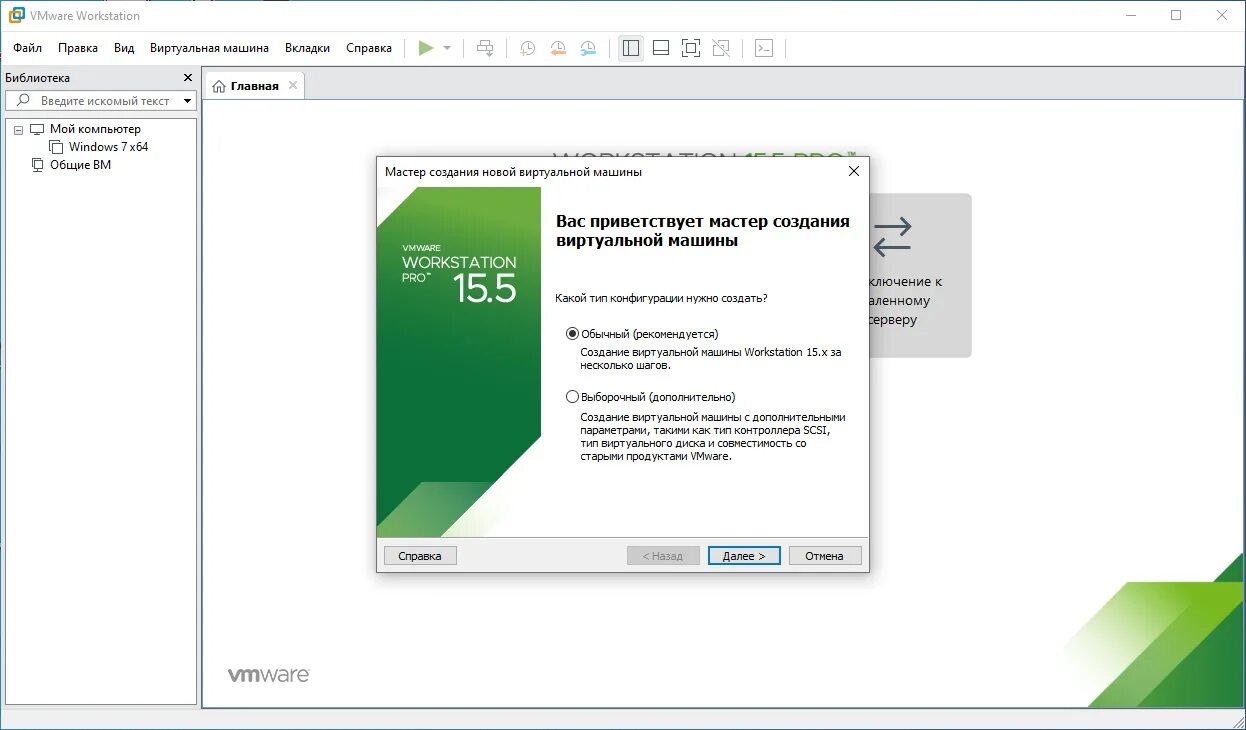Open the Вид menu
Viewport: 1246px width, 730px height.
(x=124, y=48)
